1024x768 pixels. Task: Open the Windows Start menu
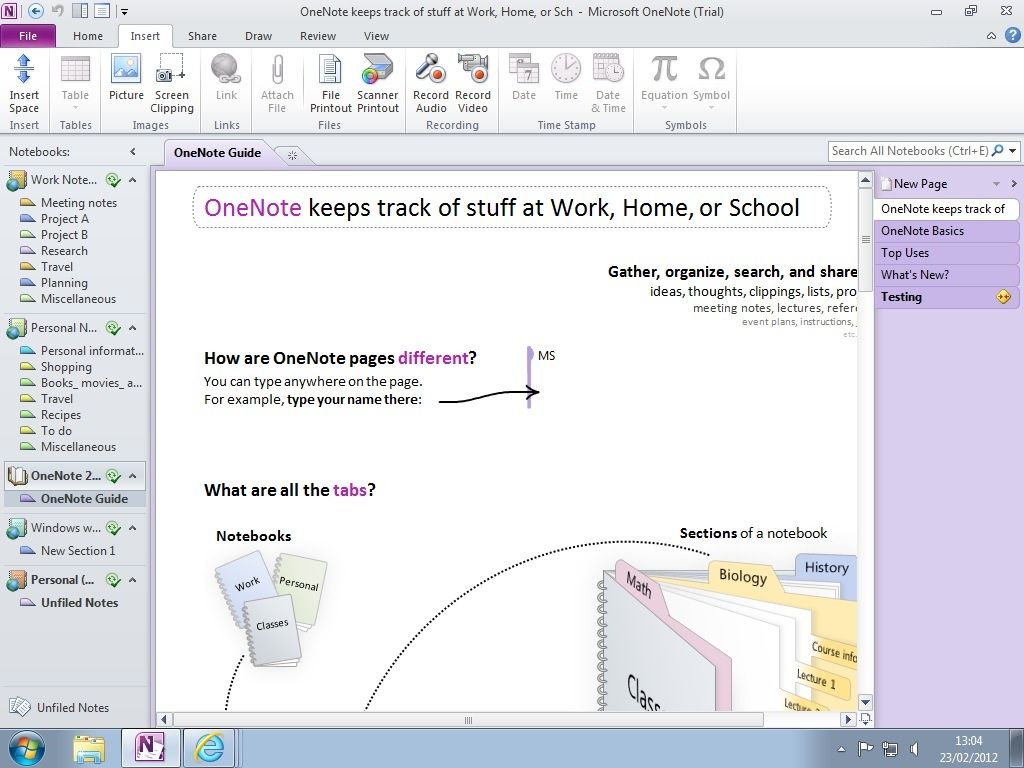[x=27, y=748]
